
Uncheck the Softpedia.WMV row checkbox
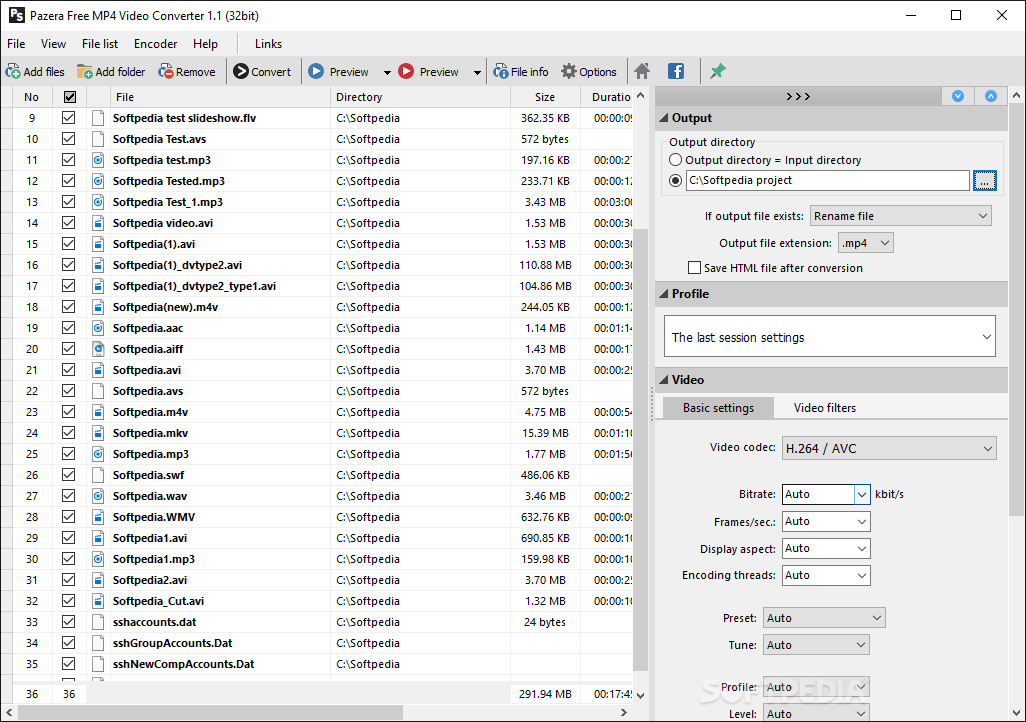tap(69, 516)
